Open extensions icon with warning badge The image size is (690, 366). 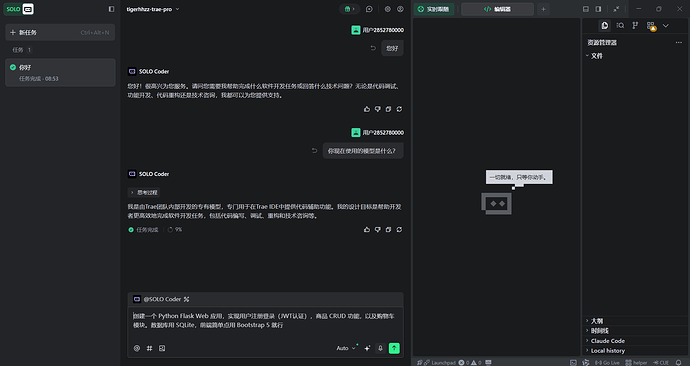pos(651,26)
